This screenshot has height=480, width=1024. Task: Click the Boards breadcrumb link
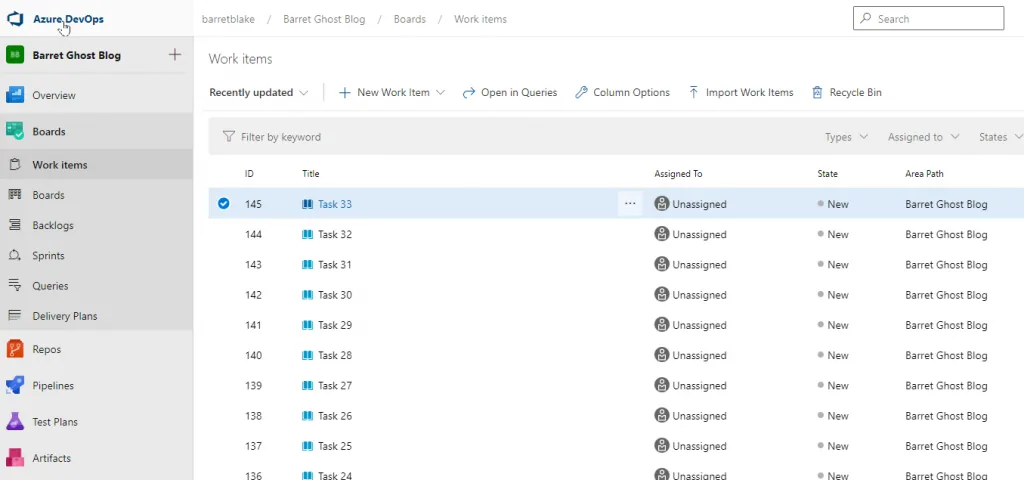tap(409, 19)
